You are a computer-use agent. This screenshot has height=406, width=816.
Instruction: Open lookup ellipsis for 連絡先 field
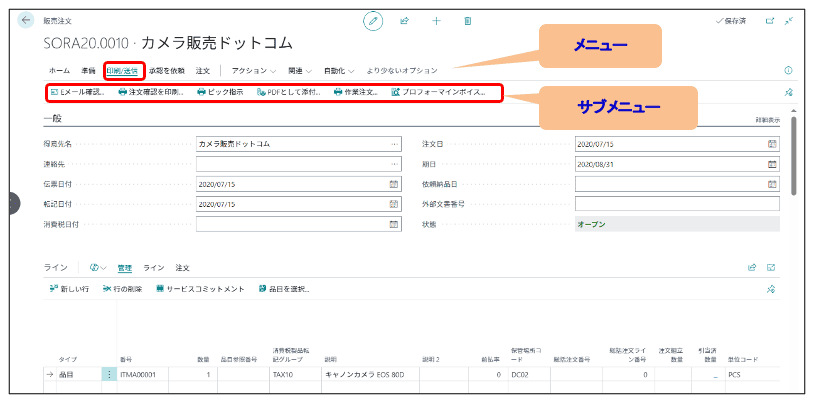click(394, 164)
